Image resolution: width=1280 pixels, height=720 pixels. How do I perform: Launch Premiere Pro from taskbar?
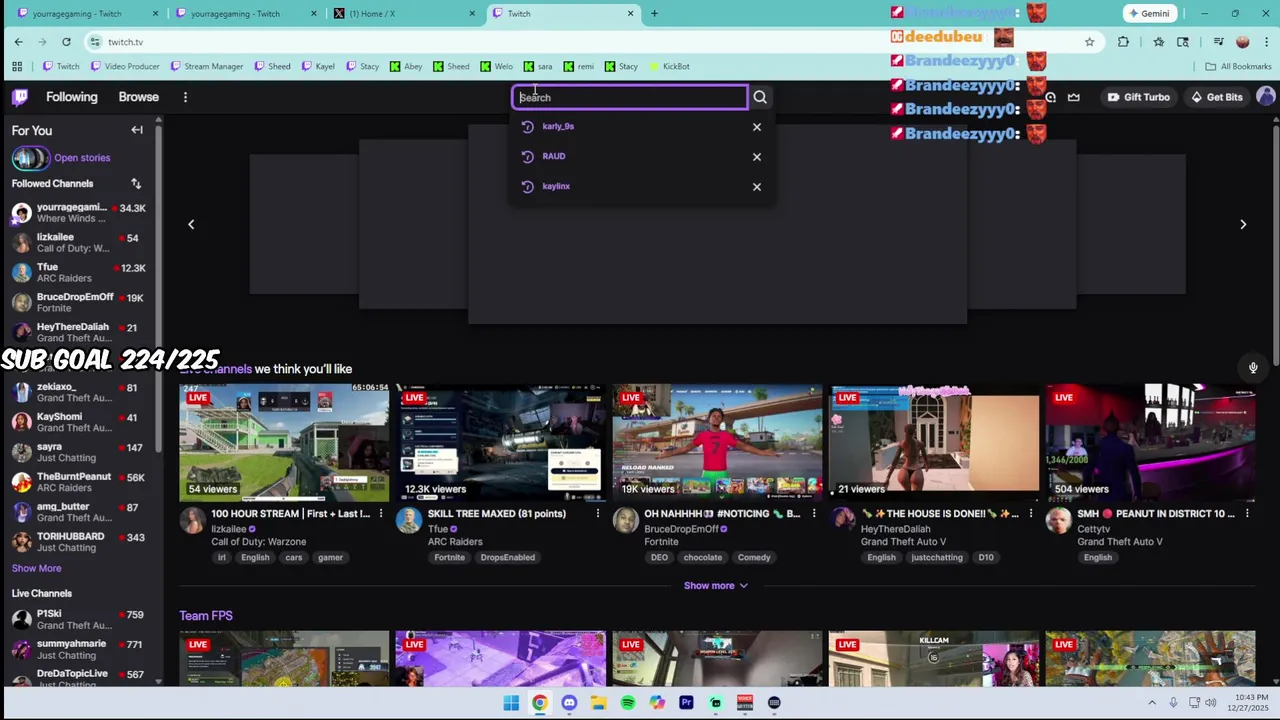point(686,703)
